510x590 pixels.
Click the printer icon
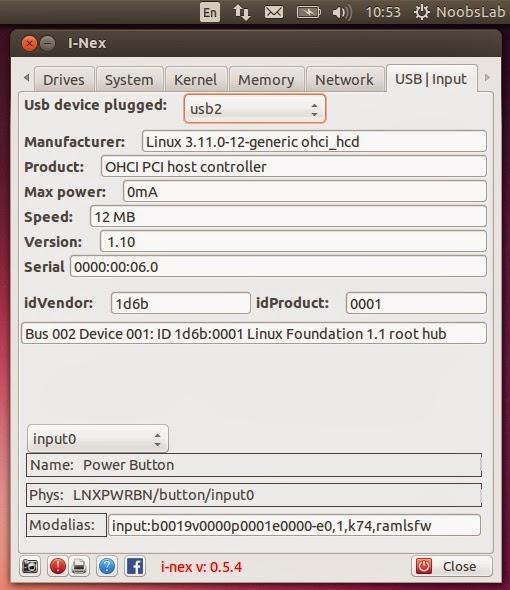[x=79, y=566]
